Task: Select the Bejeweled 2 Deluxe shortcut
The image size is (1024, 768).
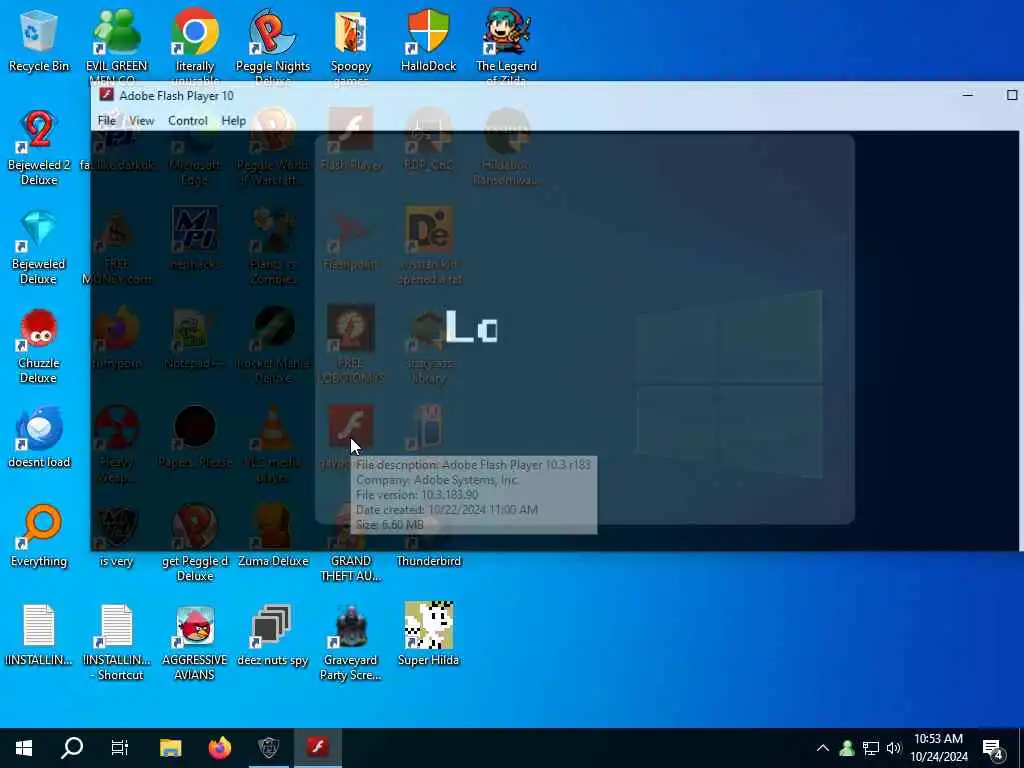Action: (x=39, y=148)
